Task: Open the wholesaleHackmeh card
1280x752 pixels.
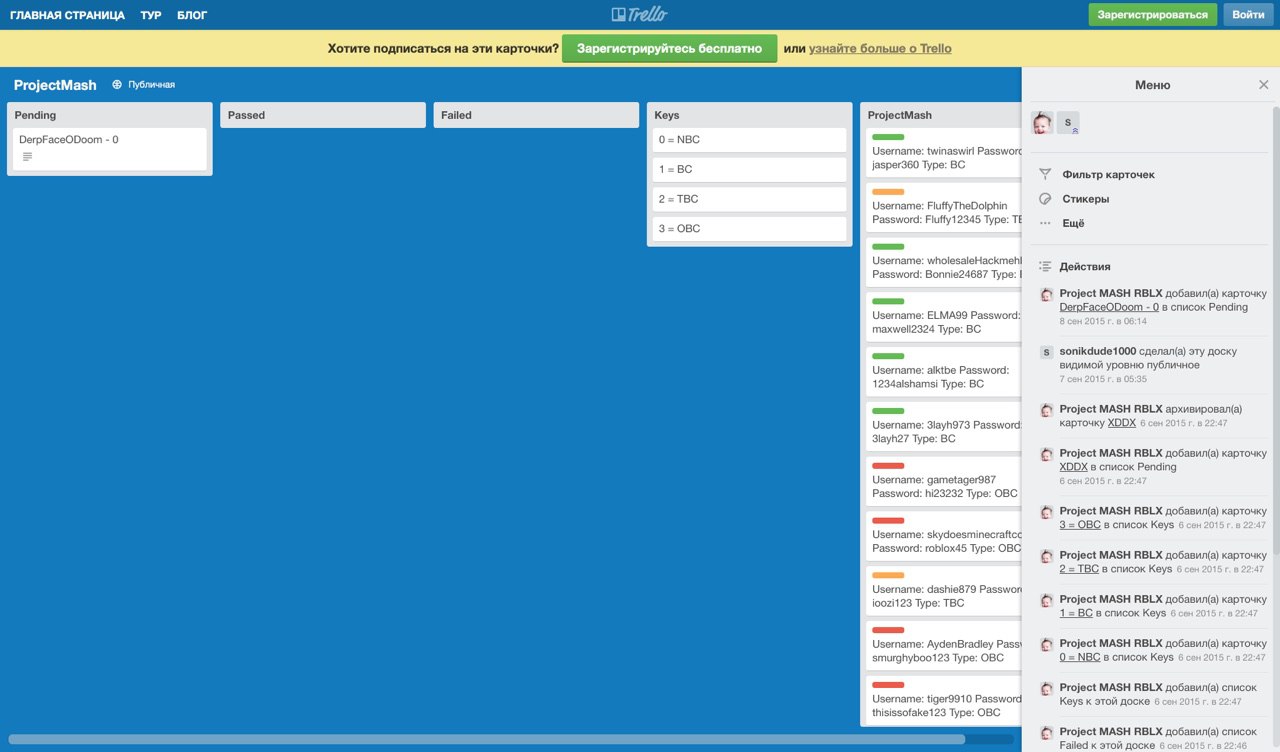Action: click(943, 261)
